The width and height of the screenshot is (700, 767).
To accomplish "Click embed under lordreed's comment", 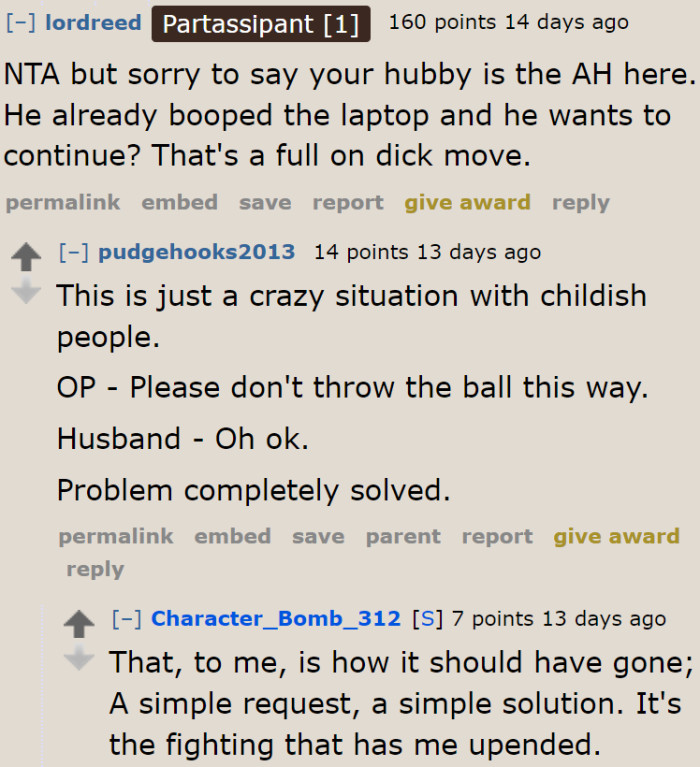I will [x=179, y=203].
